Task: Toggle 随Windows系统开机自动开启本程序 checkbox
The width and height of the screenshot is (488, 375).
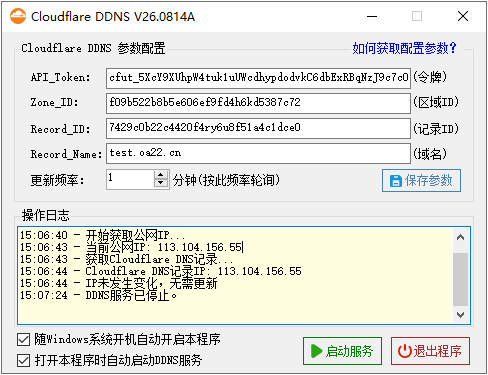Action: tap(23, 340)
